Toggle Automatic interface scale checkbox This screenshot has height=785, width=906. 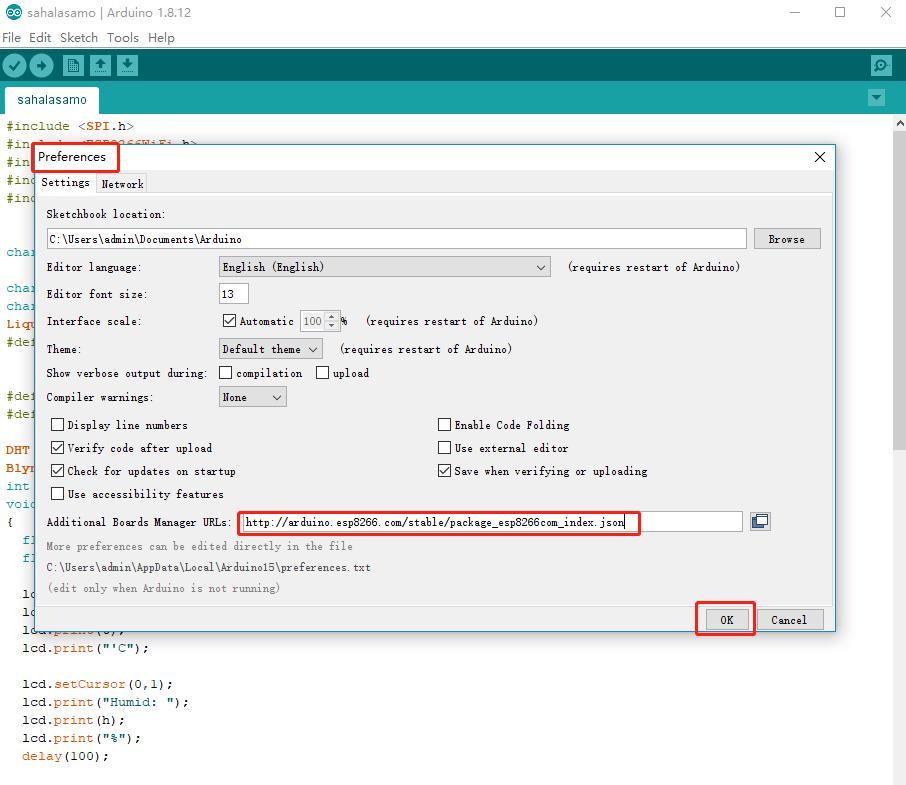coord(229,321)
